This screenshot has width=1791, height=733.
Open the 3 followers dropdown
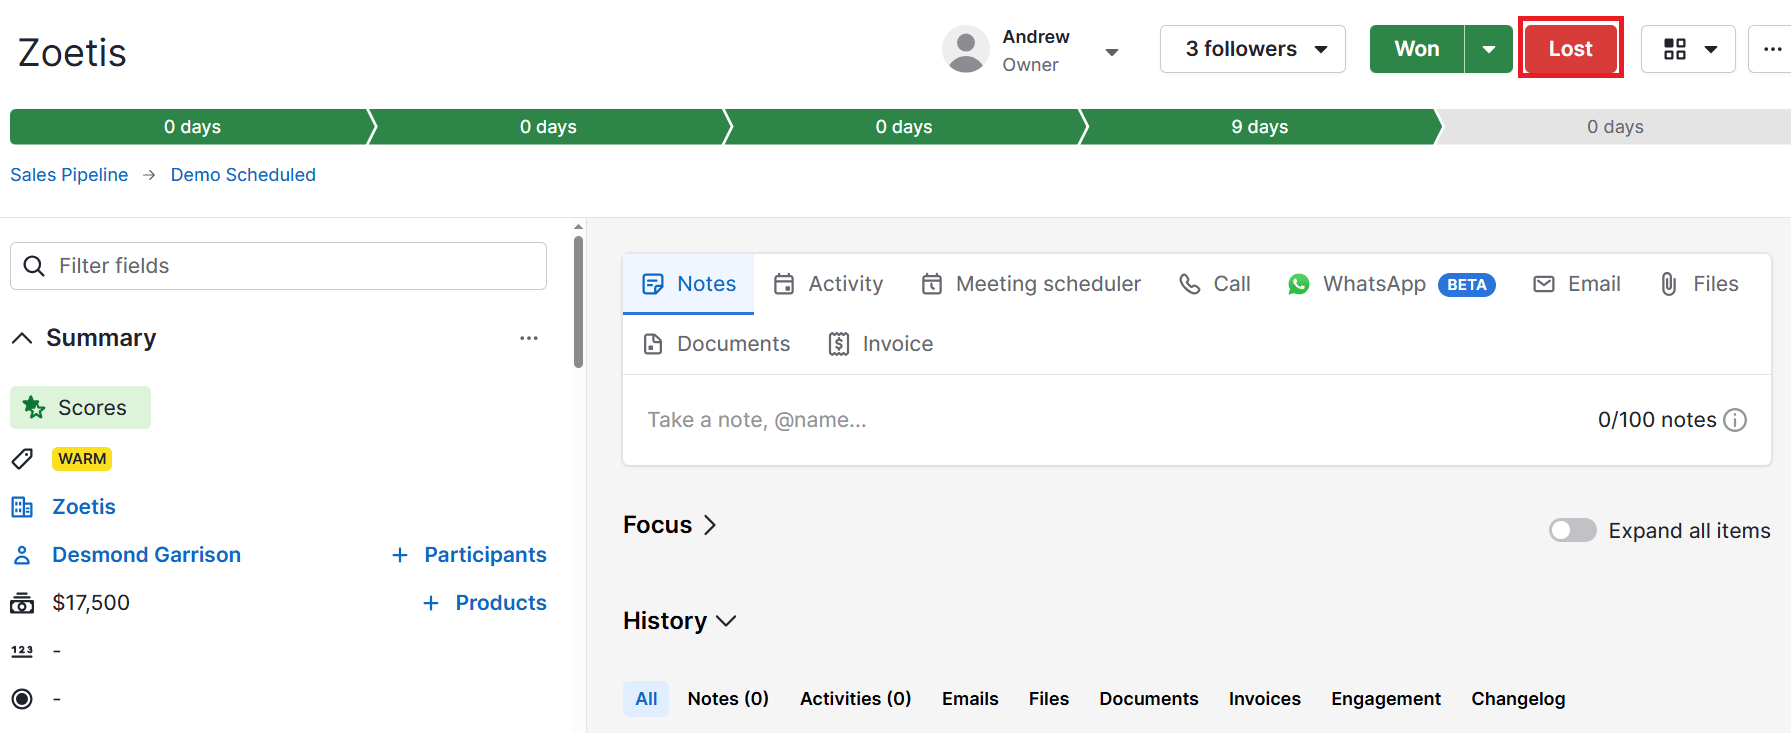coord(1253,49)
